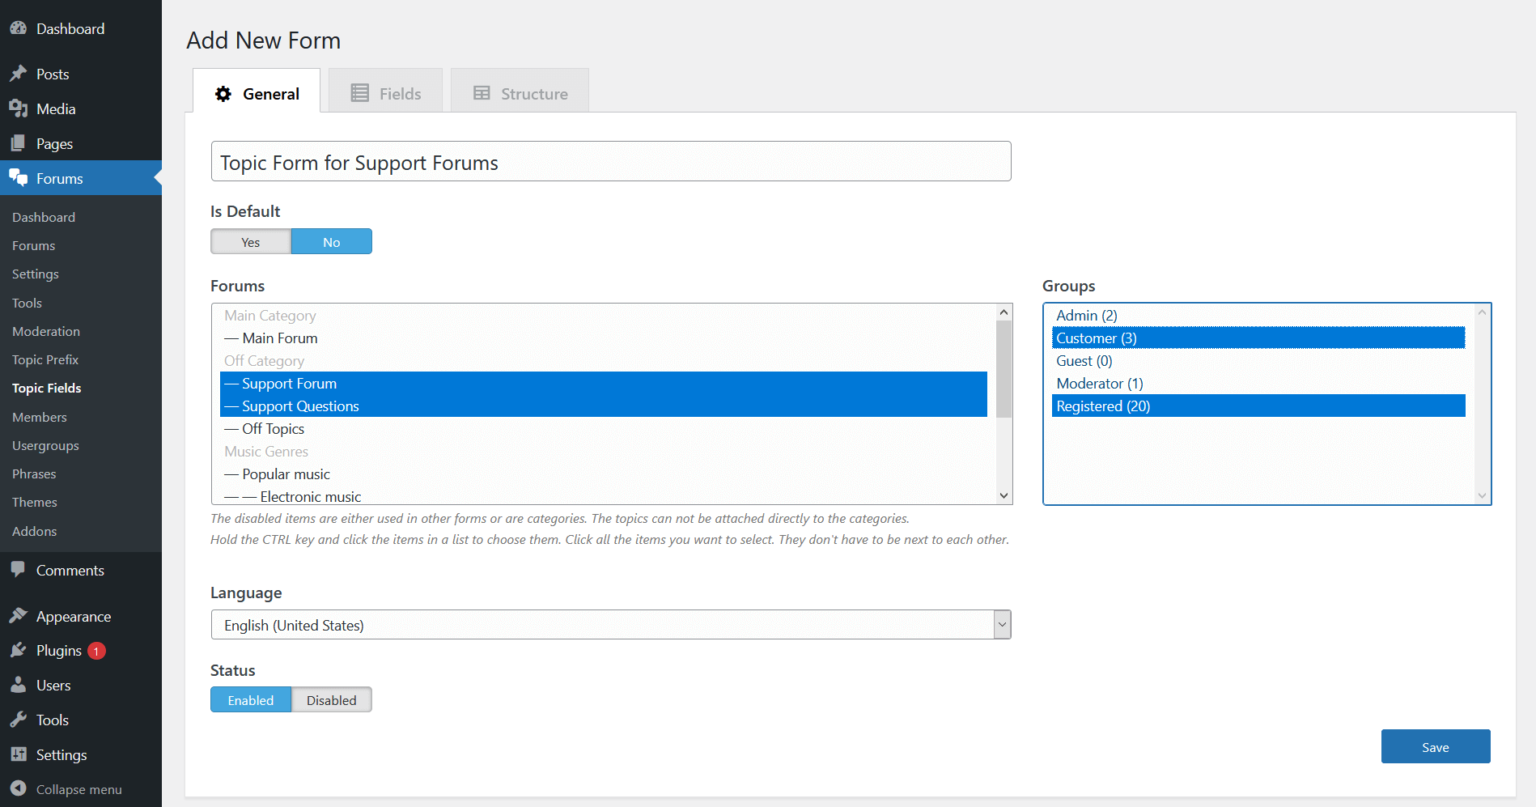
Task: Switch to the Structure tab
Action: pyautogui.click(x=520, y=93)
